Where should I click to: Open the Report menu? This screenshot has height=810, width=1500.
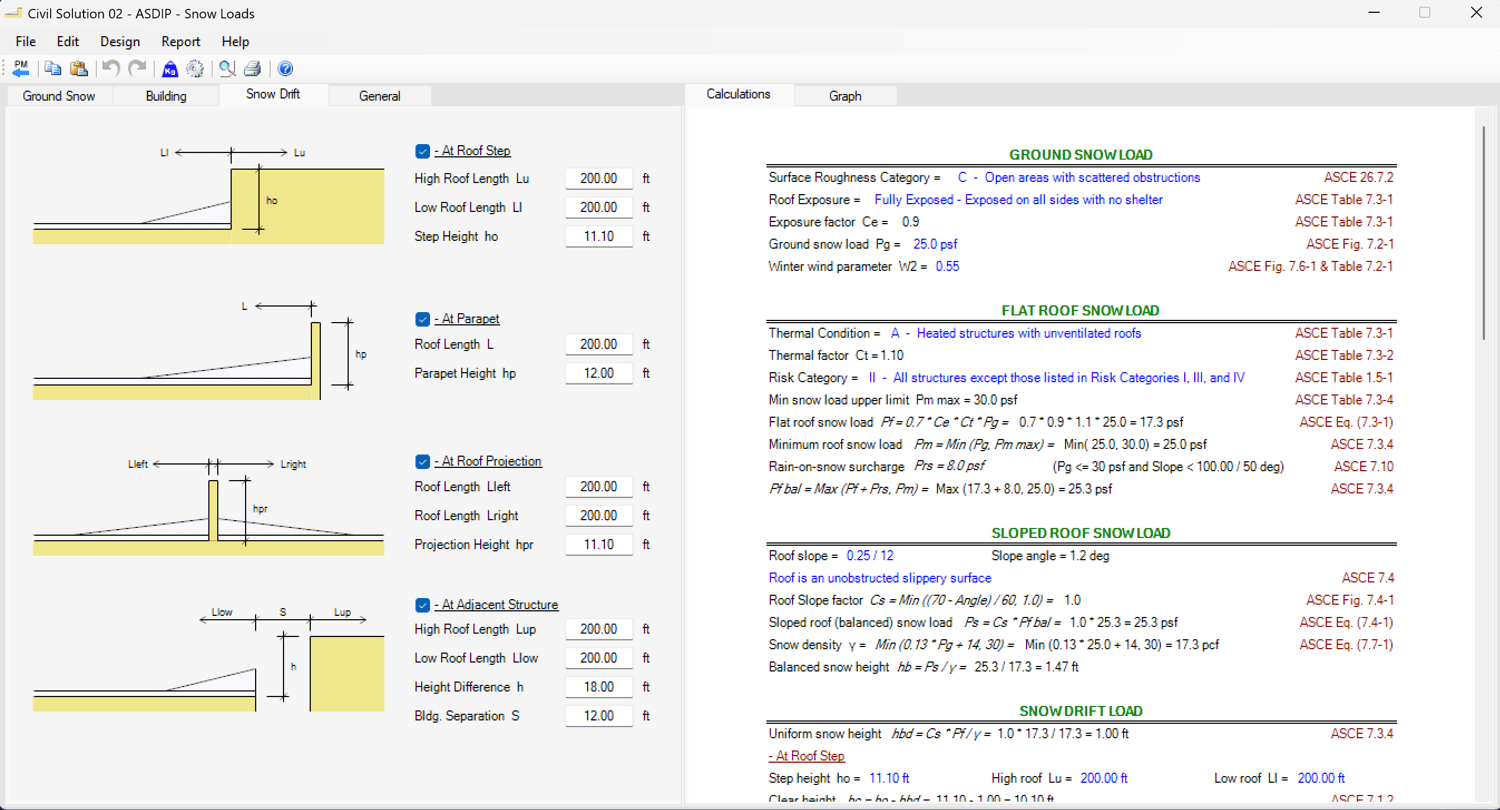181,42
